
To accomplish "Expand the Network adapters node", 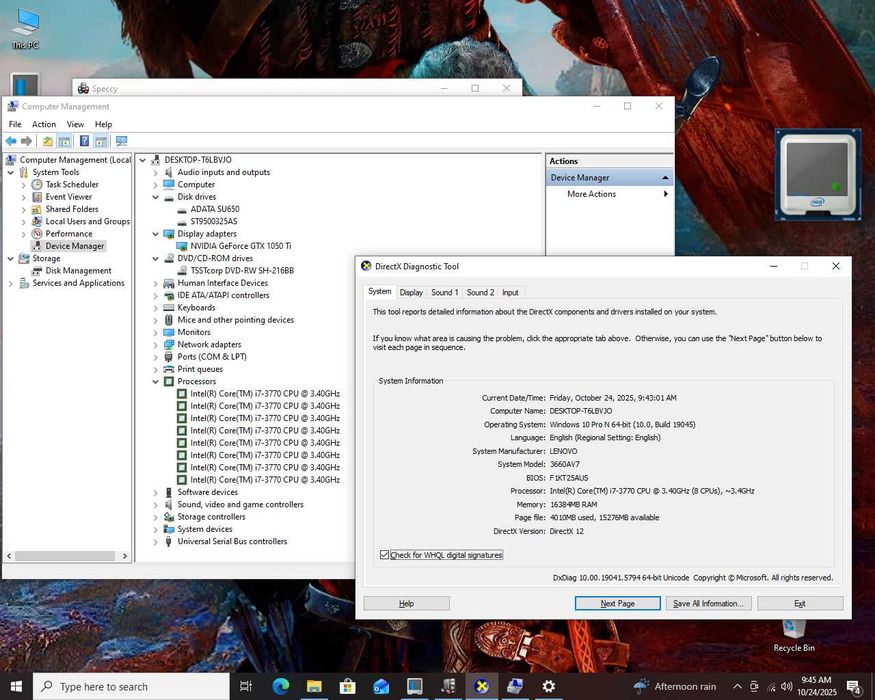I will coord(156,345).
